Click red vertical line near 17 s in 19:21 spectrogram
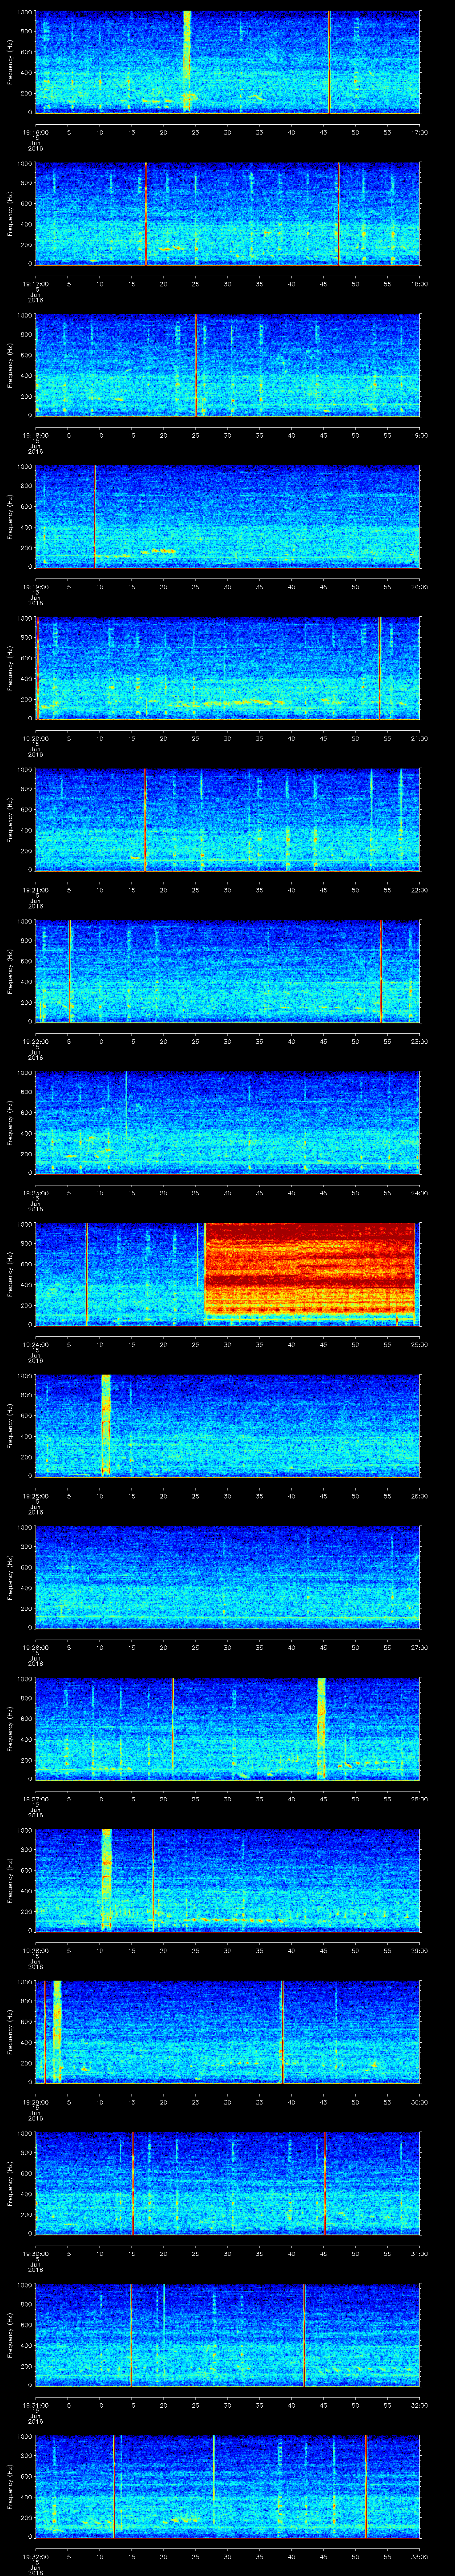The width and height of the screenshot is (455, 2576). click(145, 819)
